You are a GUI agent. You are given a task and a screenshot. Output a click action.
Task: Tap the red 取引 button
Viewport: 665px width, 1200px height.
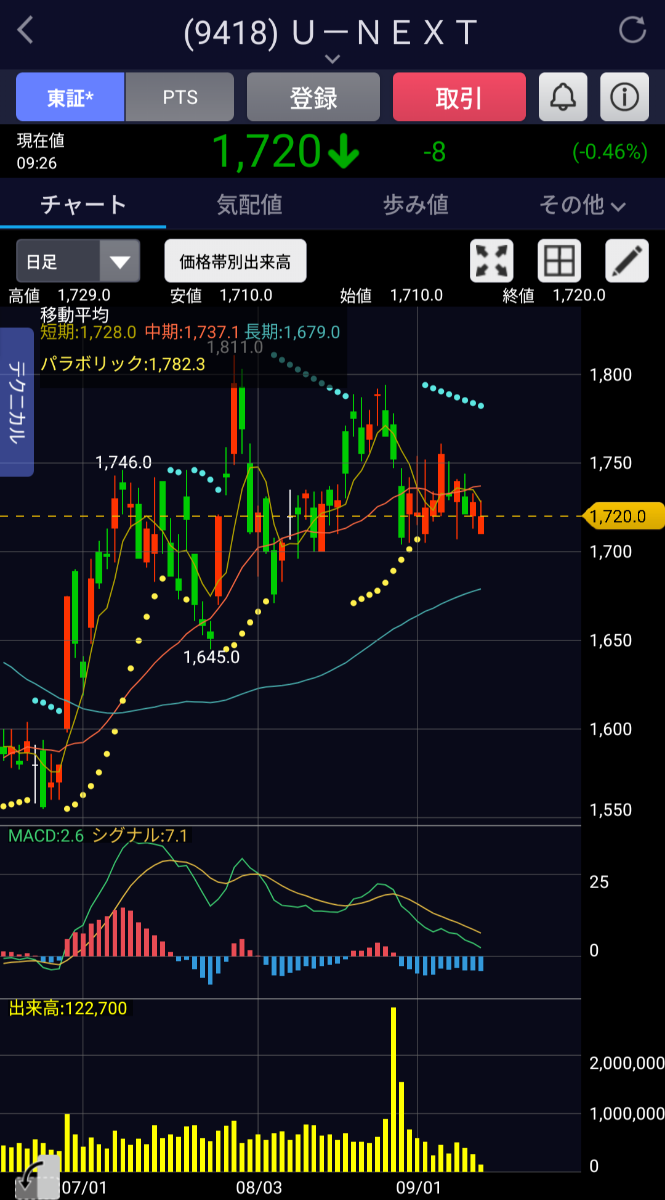(459, 97)
